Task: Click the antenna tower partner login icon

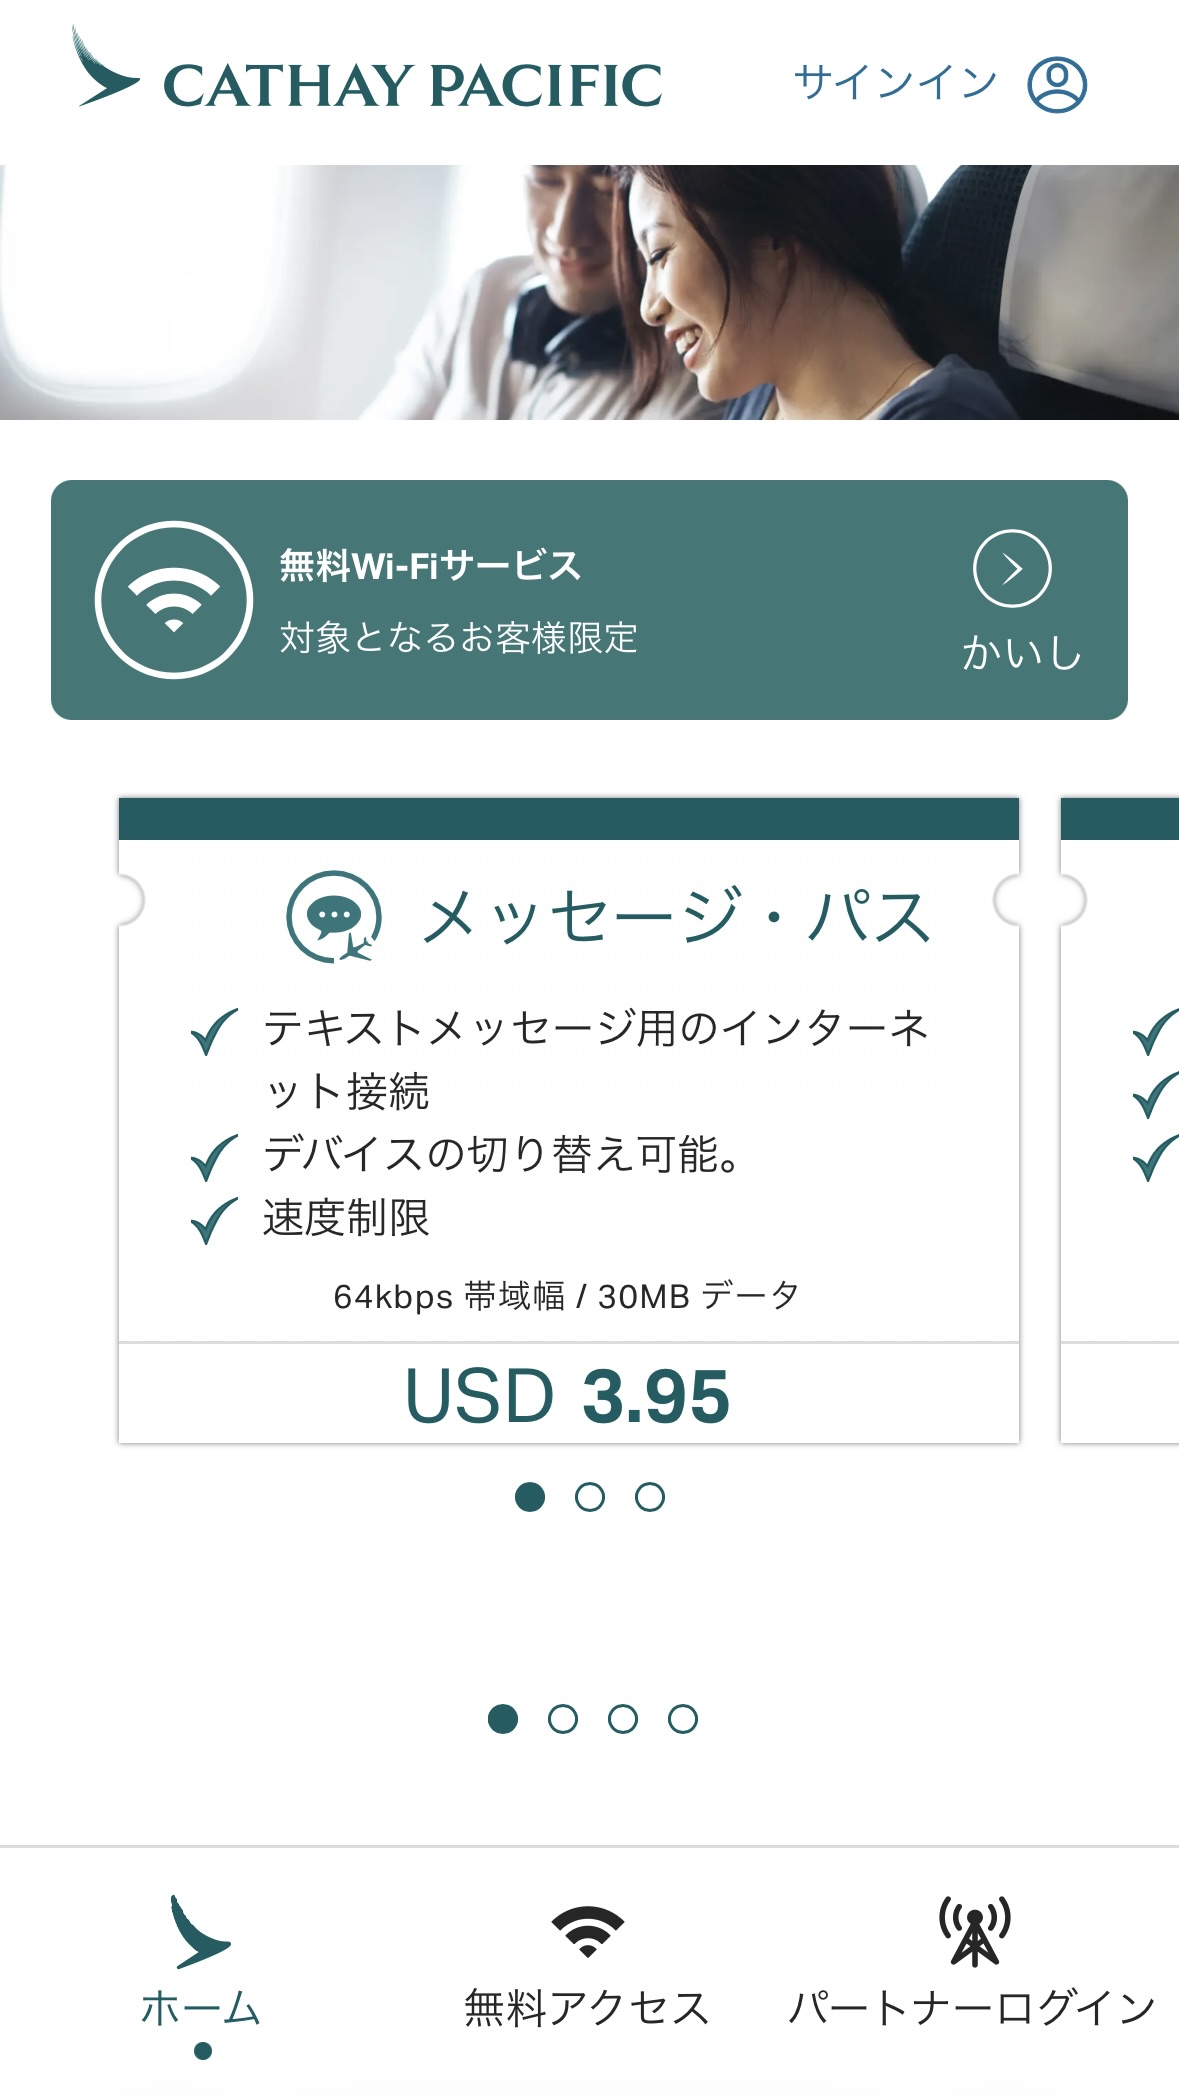Action: [x=974, y=1931]
